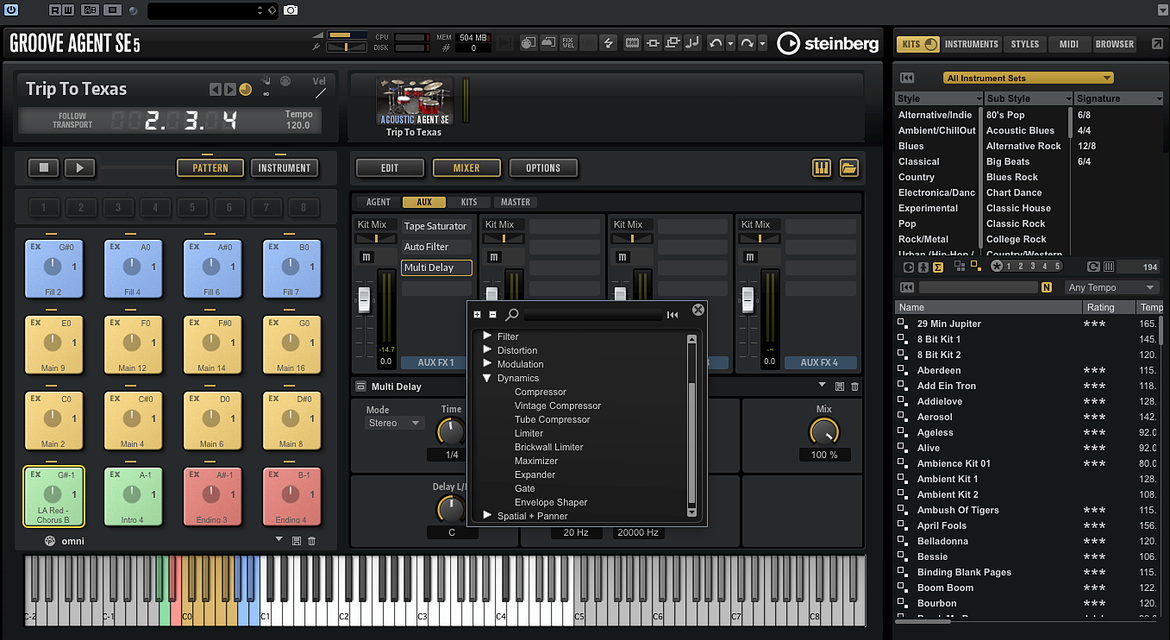This screenshot has width=1170, height=640.
Task: Open the STYLES tab in right panel
Action: click(1024, 44)
